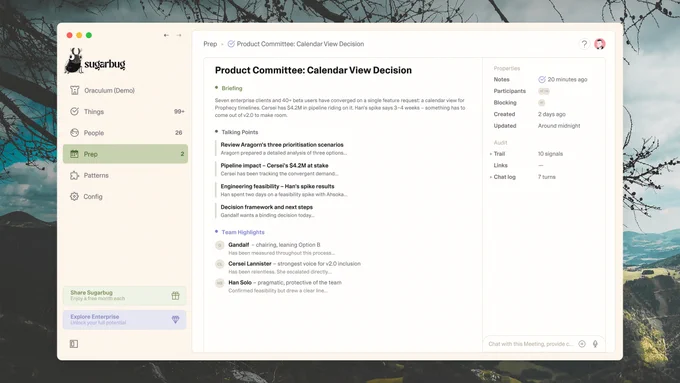Click the Oraculum workspace icon
Screen dimensions: 680x383
(75, 90)
